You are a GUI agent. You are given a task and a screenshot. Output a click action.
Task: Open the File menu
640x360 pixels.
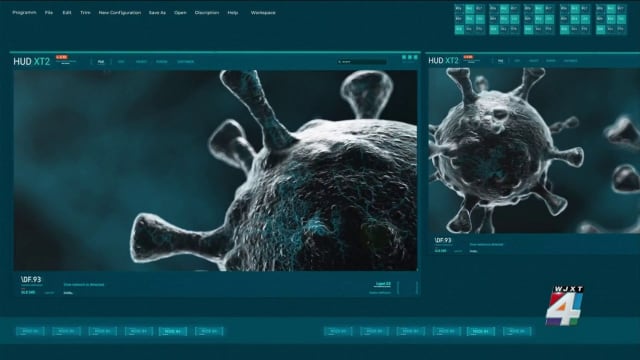click(49, 13)
